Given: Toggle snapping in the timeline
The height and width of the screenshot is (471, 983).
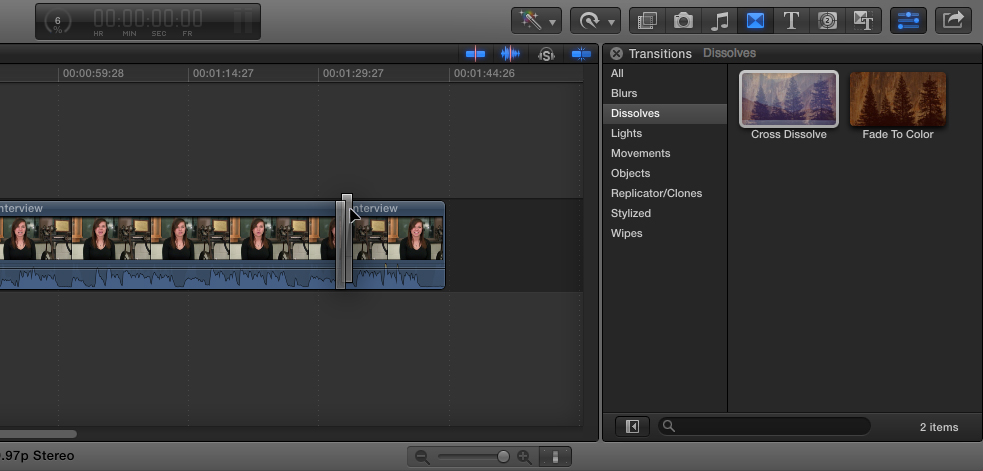Looking at the screenshot, I should click(581, 54).
